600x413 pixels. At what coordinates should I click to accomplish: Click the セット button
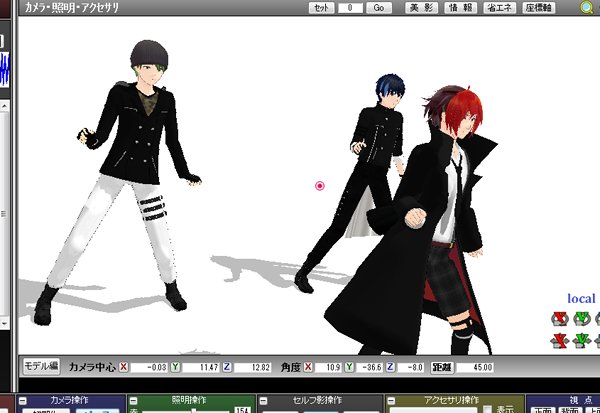[321, 8]
